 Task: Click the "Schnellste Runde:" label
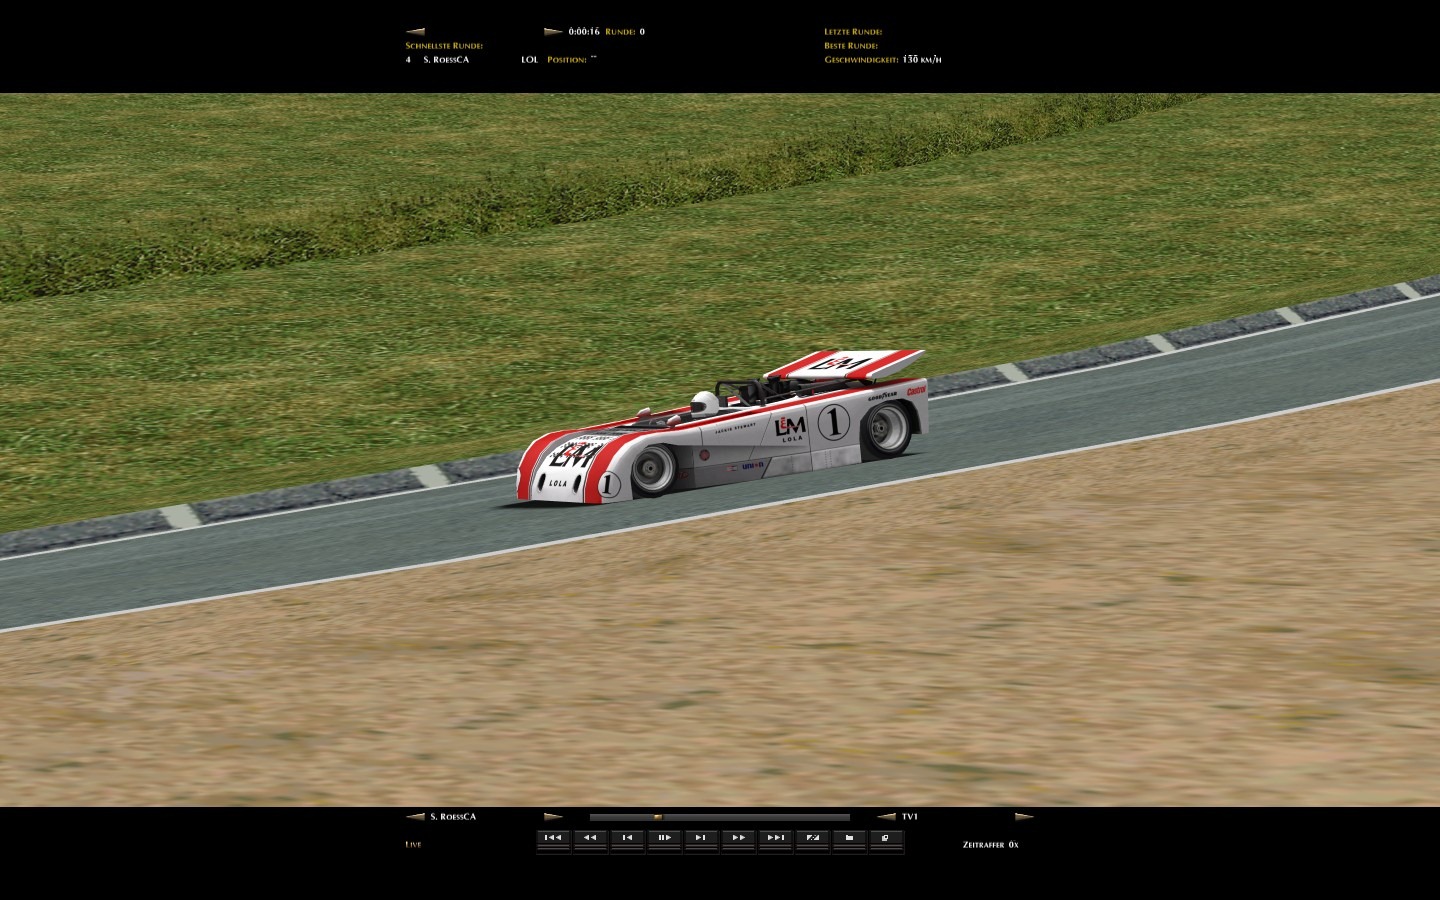tap(444, 46)
